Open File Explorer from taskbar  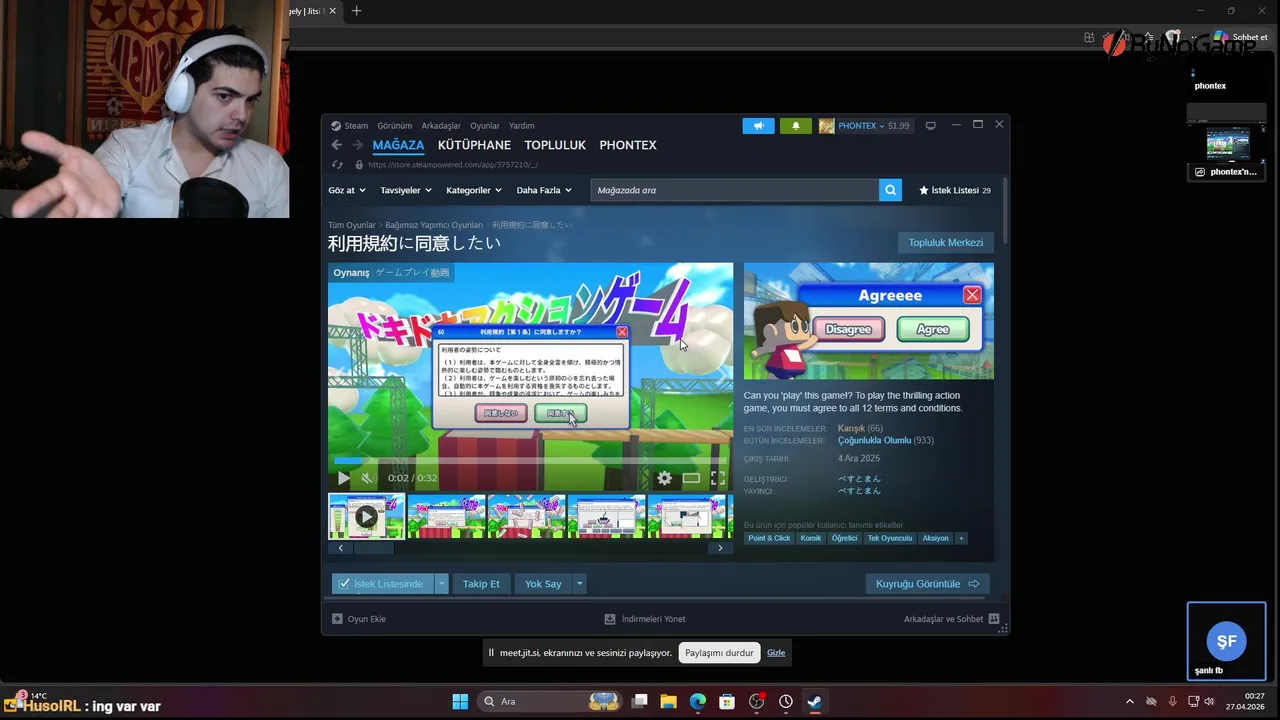[668, 701]
